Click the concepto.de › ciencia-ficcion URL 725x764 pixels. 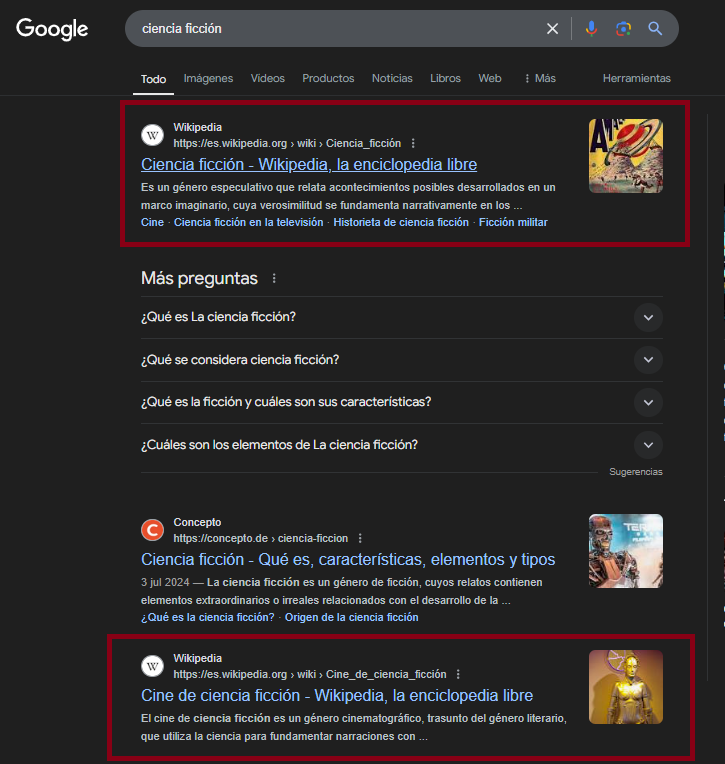261,538
